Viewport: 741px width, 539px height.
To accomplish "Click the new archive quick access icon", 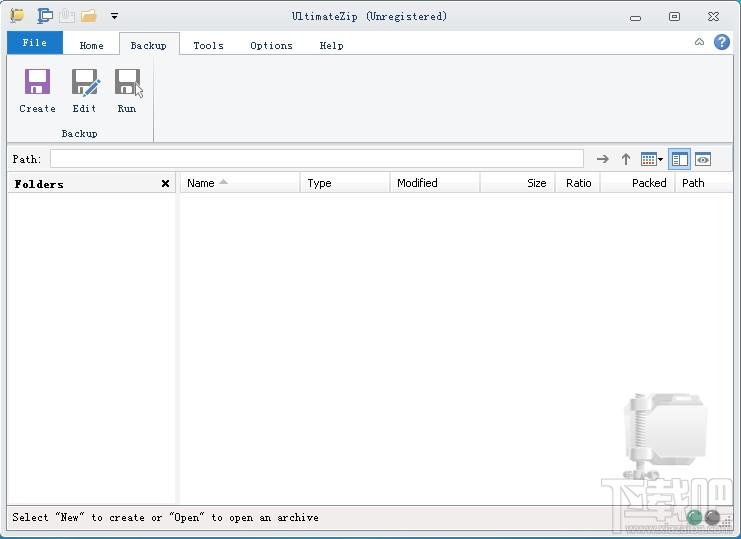I will 45,16.
